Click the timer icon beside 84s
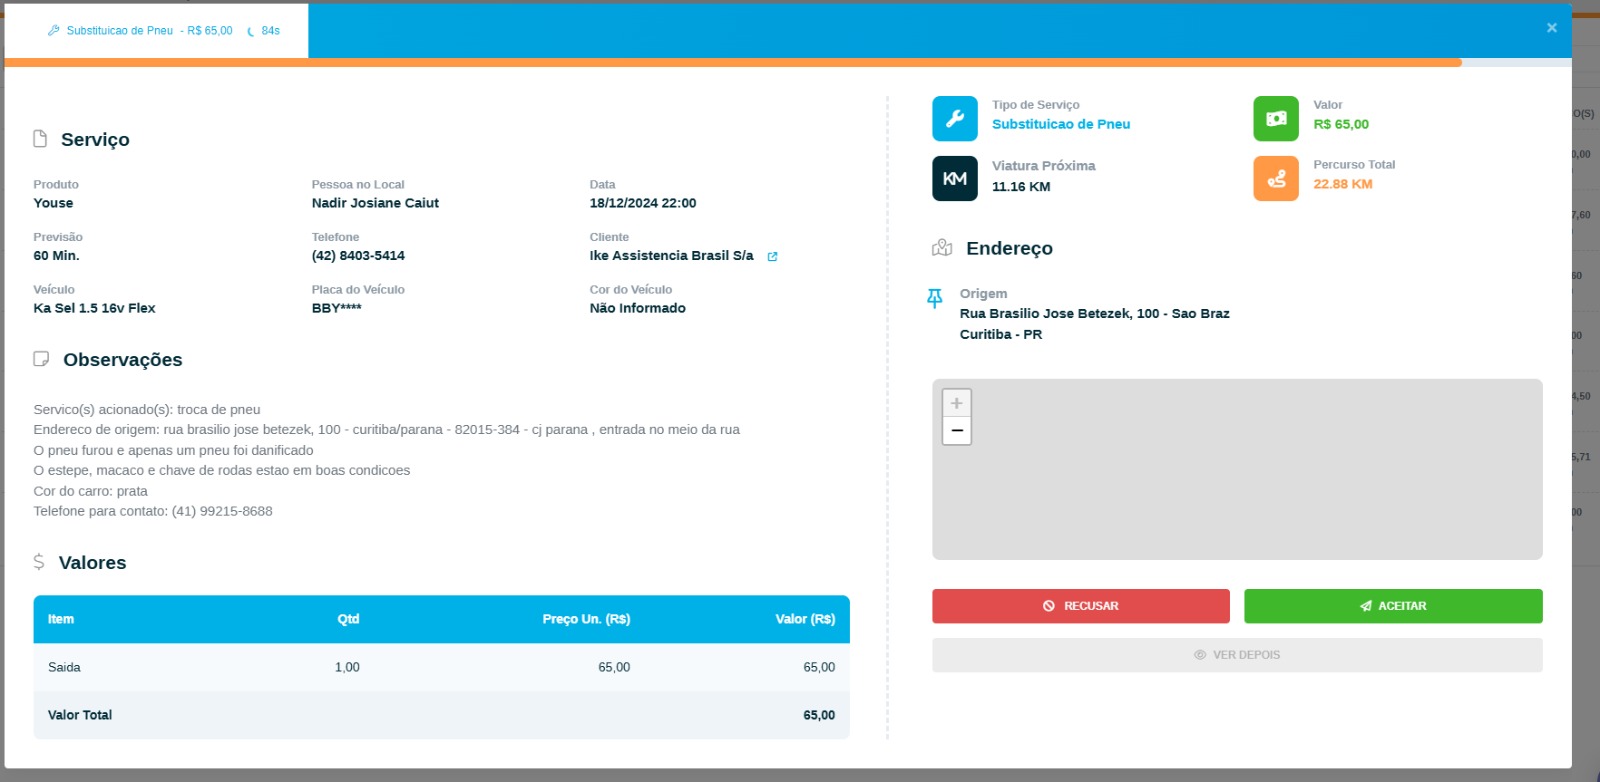Image resolution: width=1600 pixels, height=782 pixels. coord(251,31)
